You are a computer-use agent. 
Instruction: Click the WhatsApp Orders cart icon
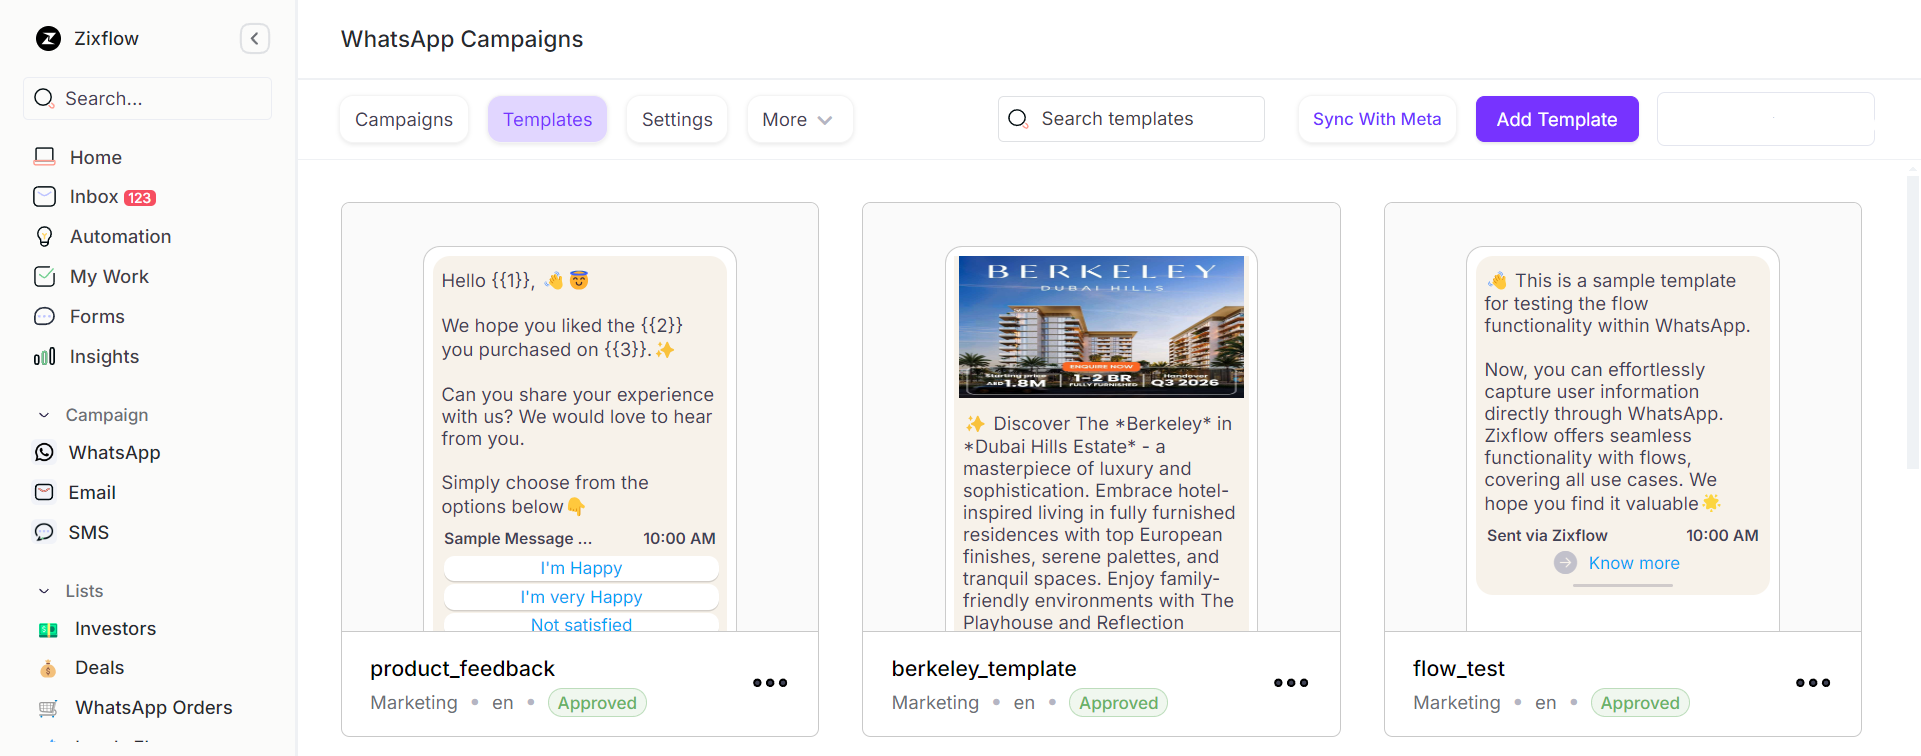click(x=48, y=708)
